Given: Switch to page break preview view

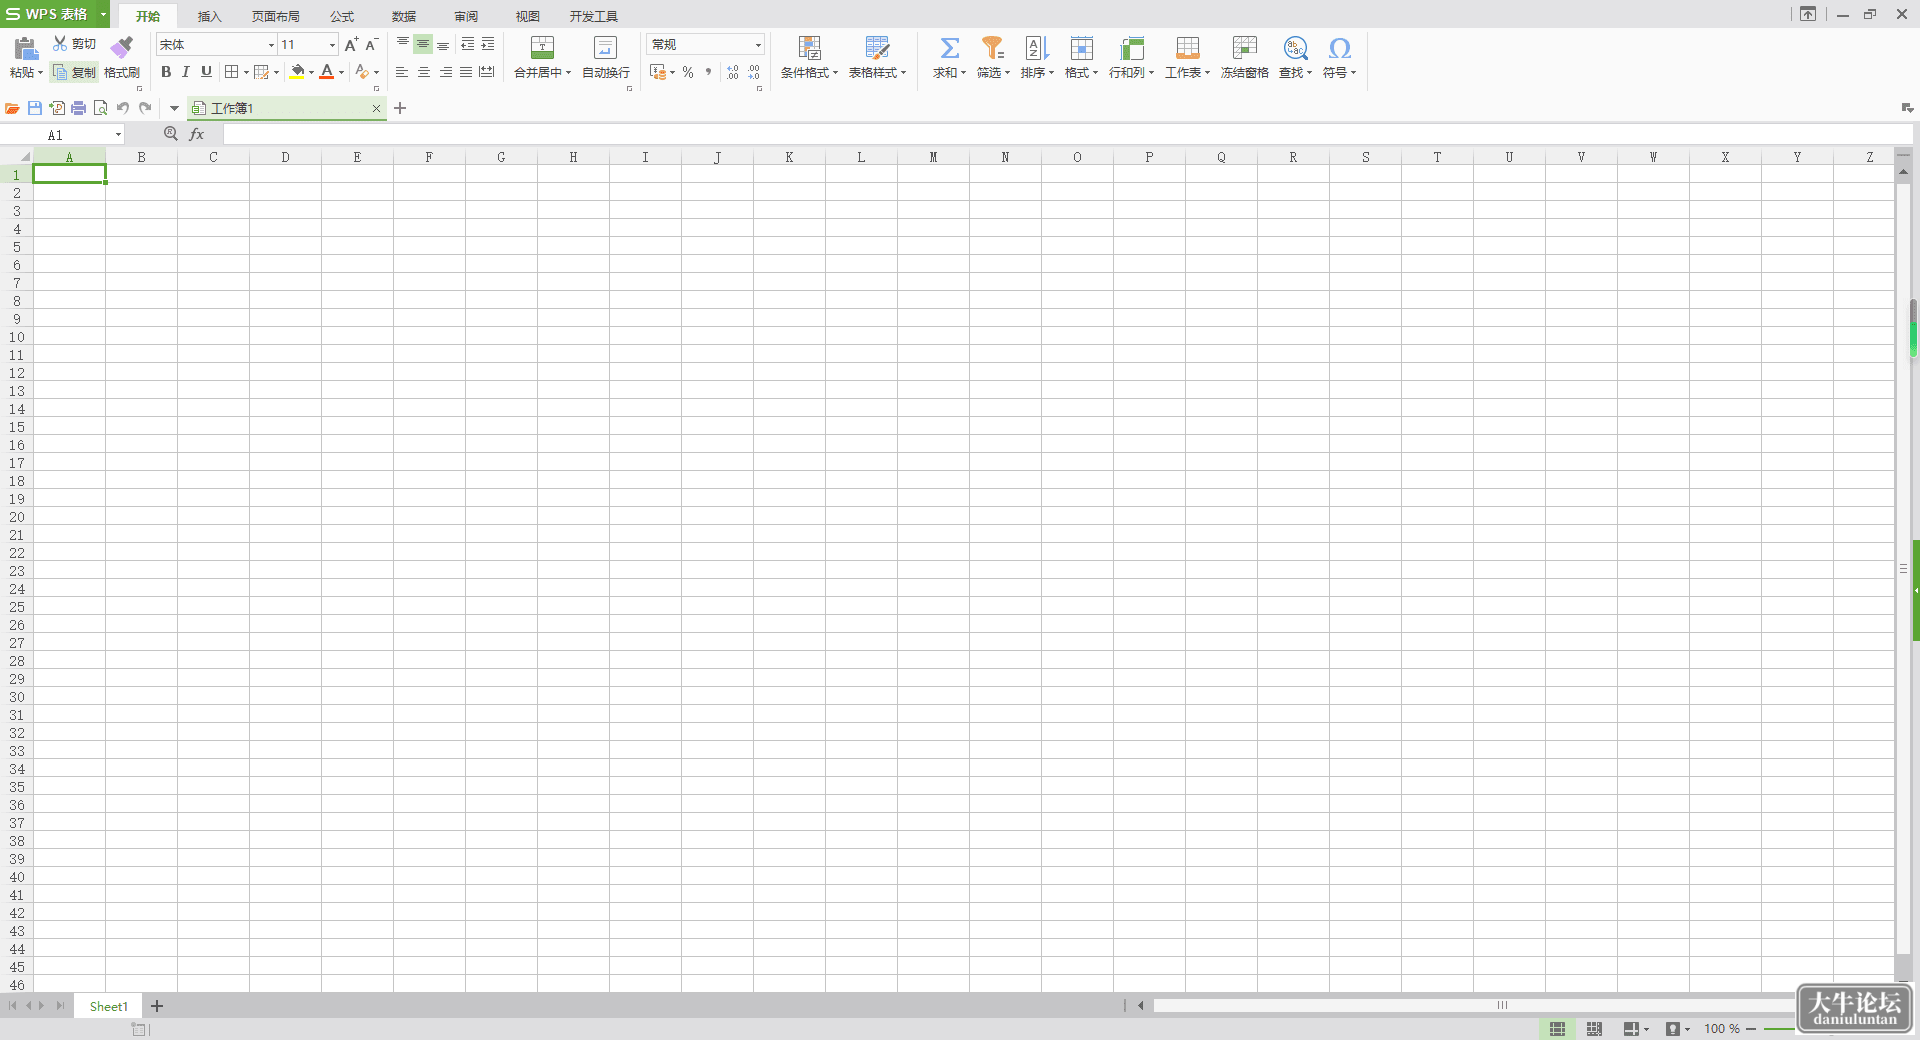Looking at the screenshot, I should [x=1594, y=1029].
